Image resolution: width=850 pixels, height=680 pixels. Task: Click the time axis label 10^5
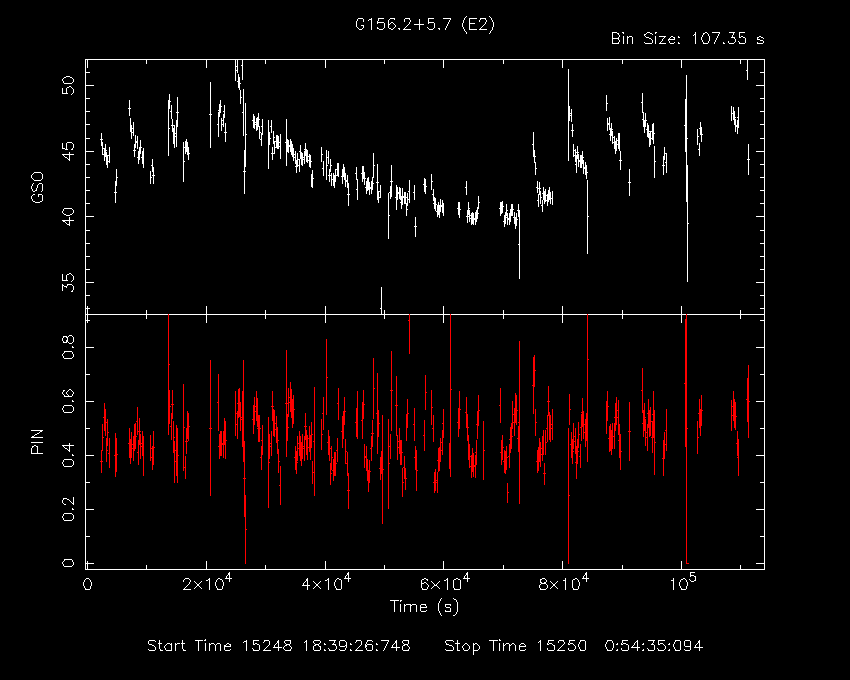pos(682,583)
